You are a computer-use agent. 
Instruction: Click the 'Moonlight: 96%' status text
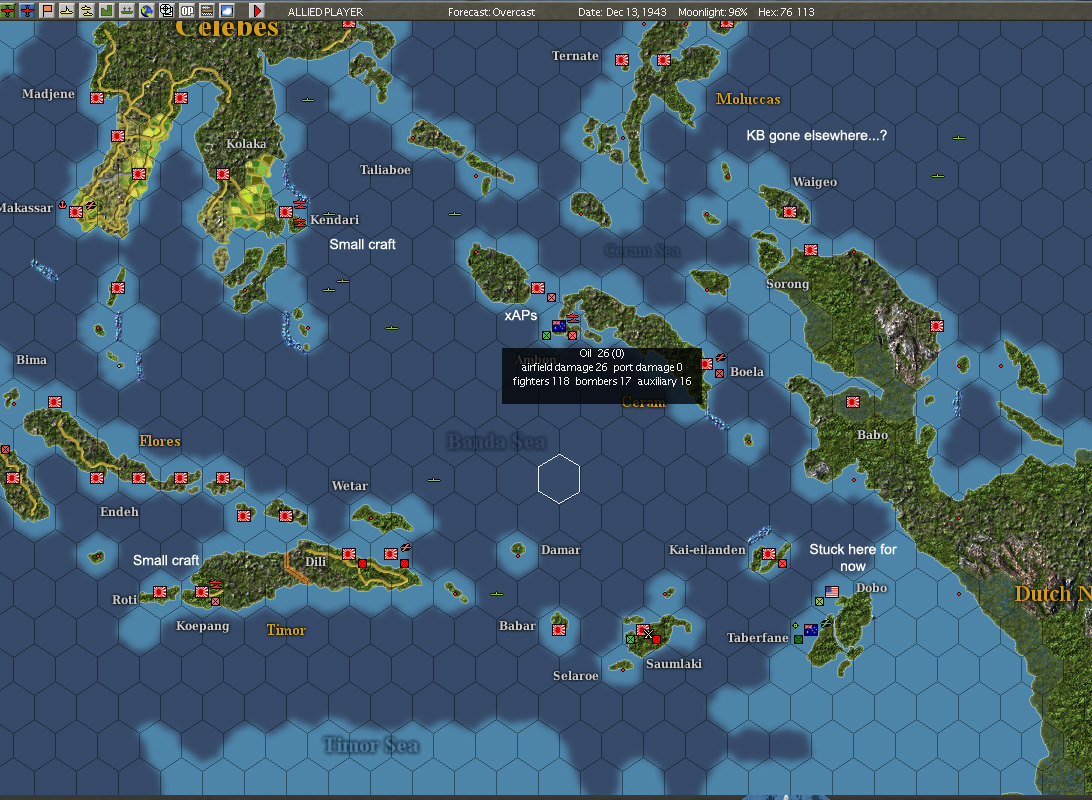pos(712,12)
